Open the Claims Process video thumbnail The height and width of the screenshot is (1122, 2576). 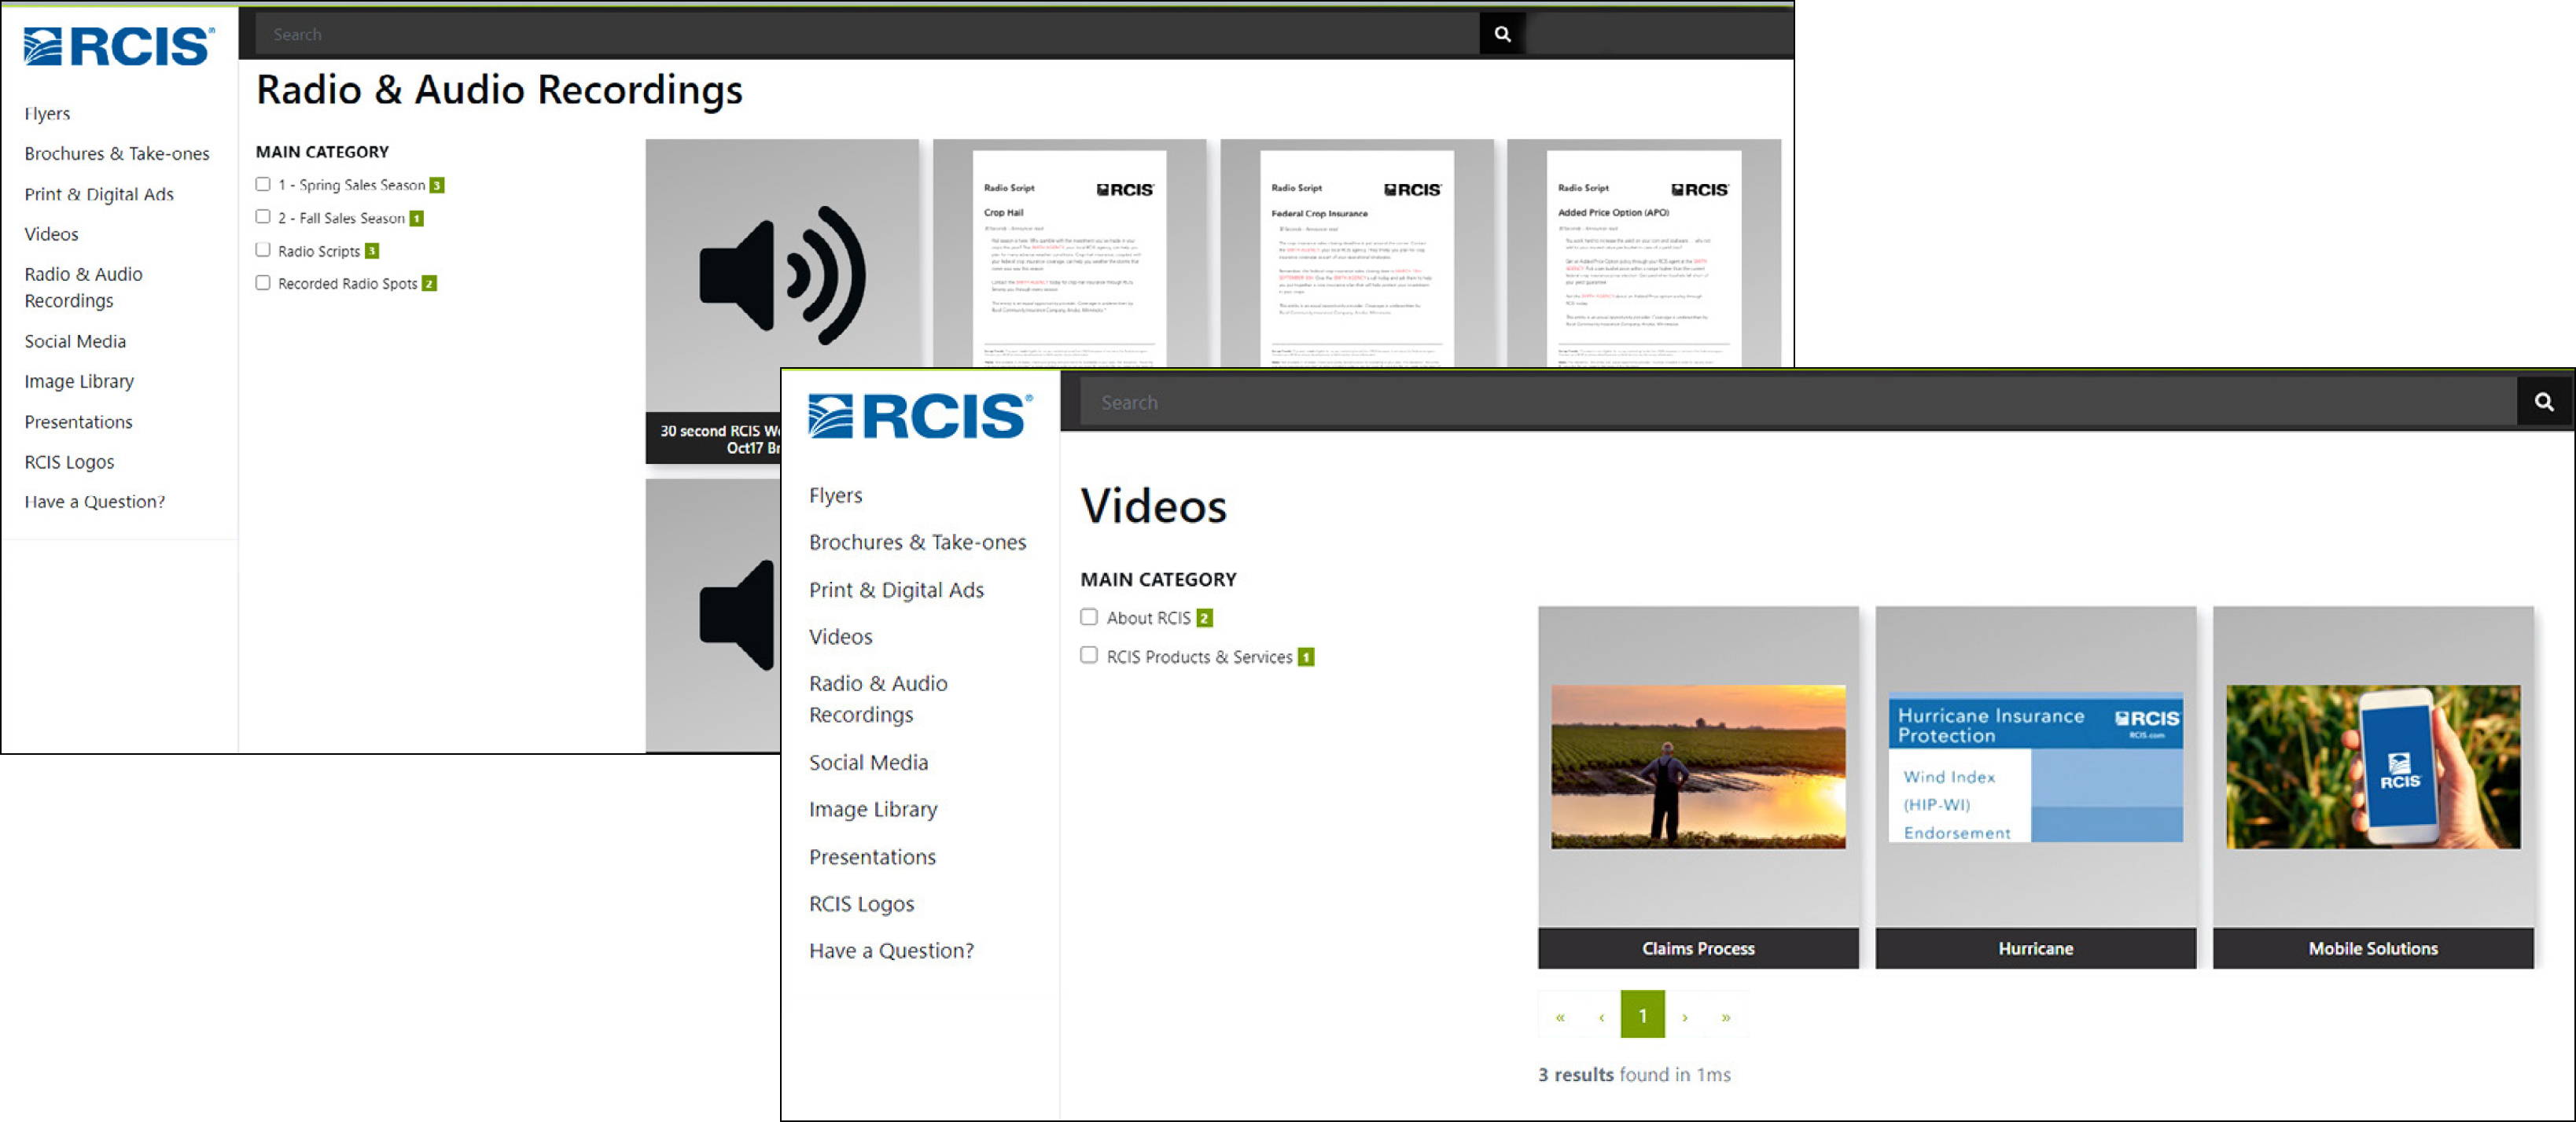(x=1698, y=767)
